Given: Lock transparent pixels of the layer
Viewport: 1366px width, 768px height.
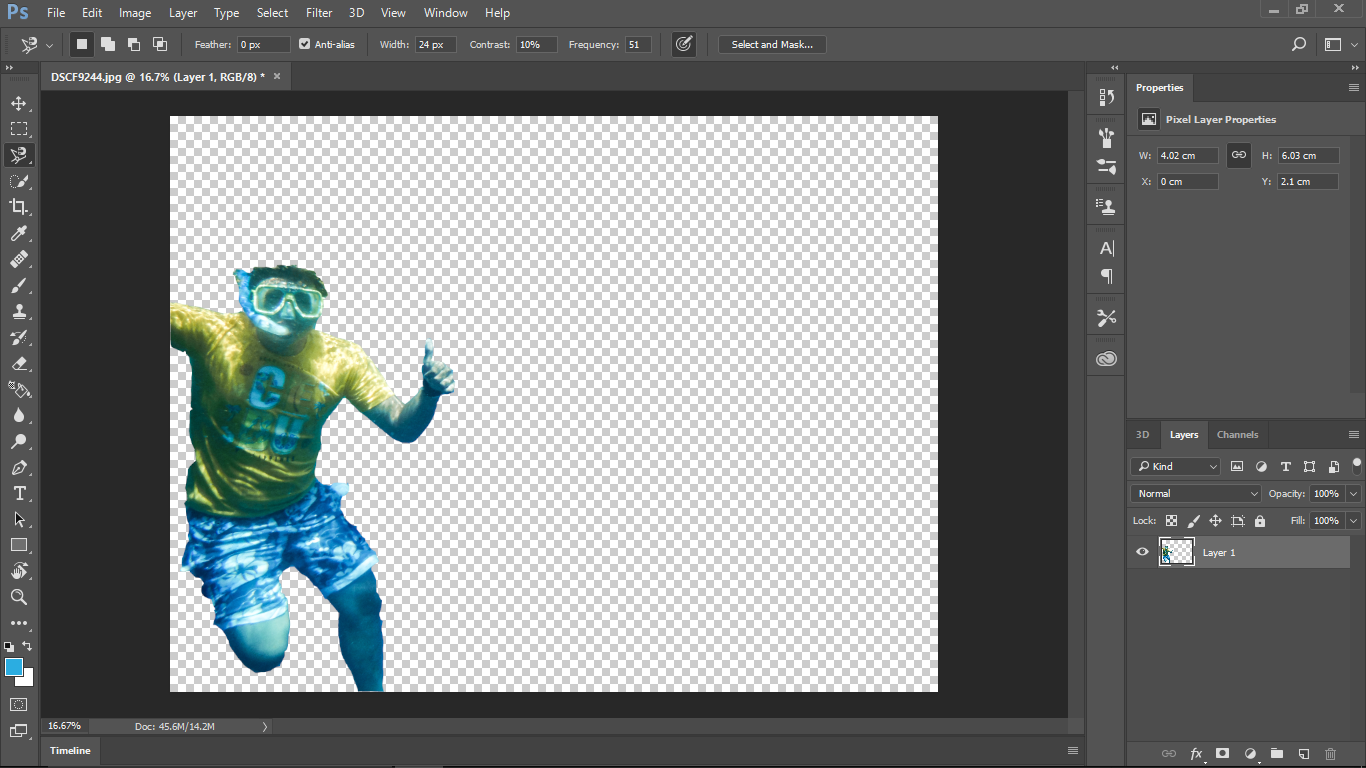Looking at the screenshot, I should [x=1171, y=521].
